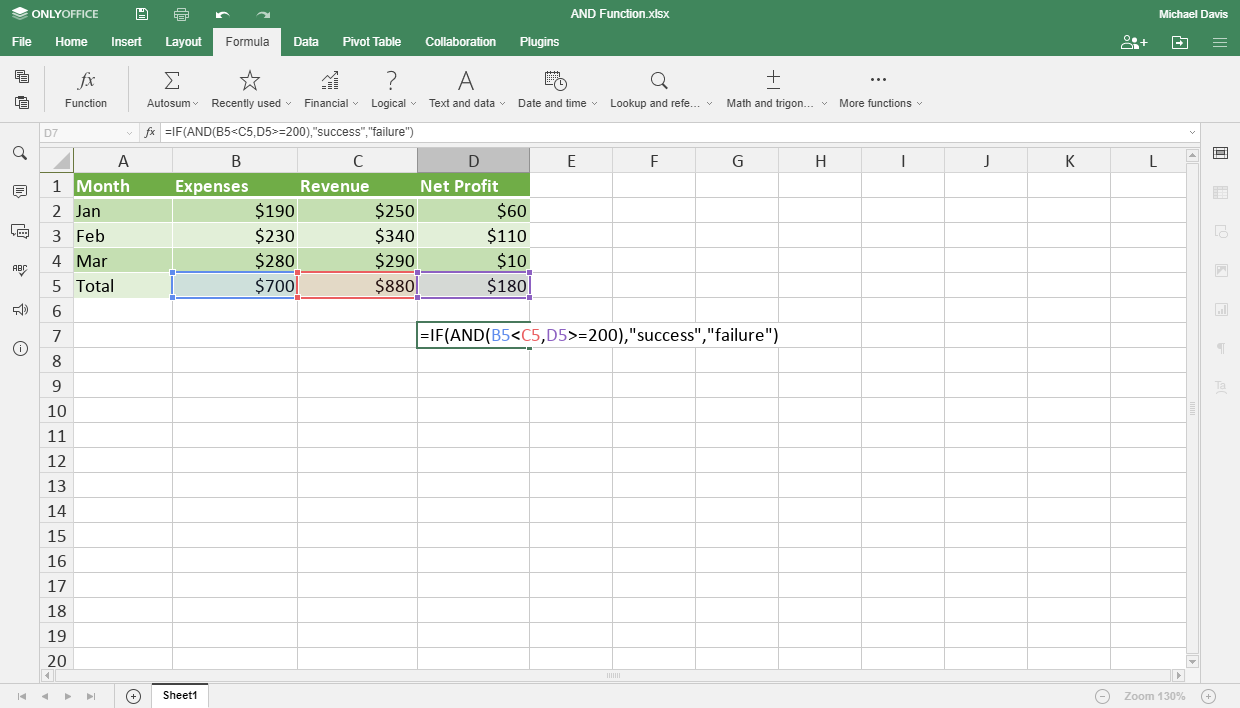Click the Paste icon in toolbar
The width and height of the screenshot is (1240, 708).
[22, 102]
